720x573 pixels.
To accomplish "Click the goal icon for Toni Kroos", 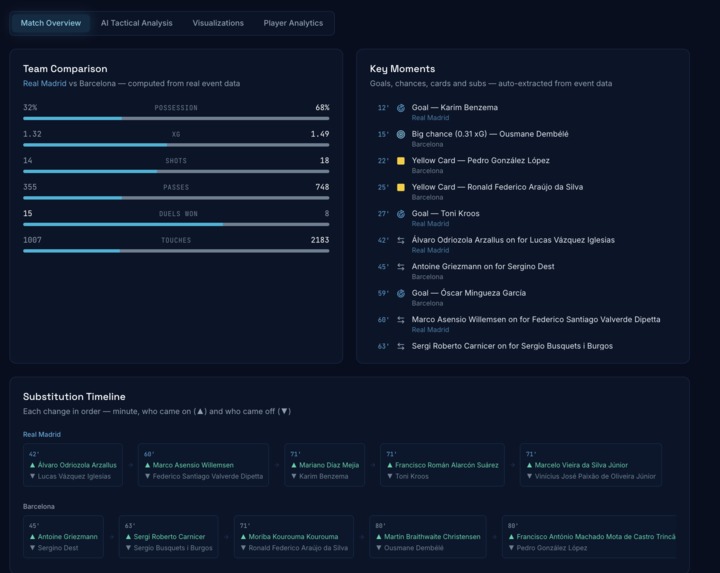I will [401, 214].
